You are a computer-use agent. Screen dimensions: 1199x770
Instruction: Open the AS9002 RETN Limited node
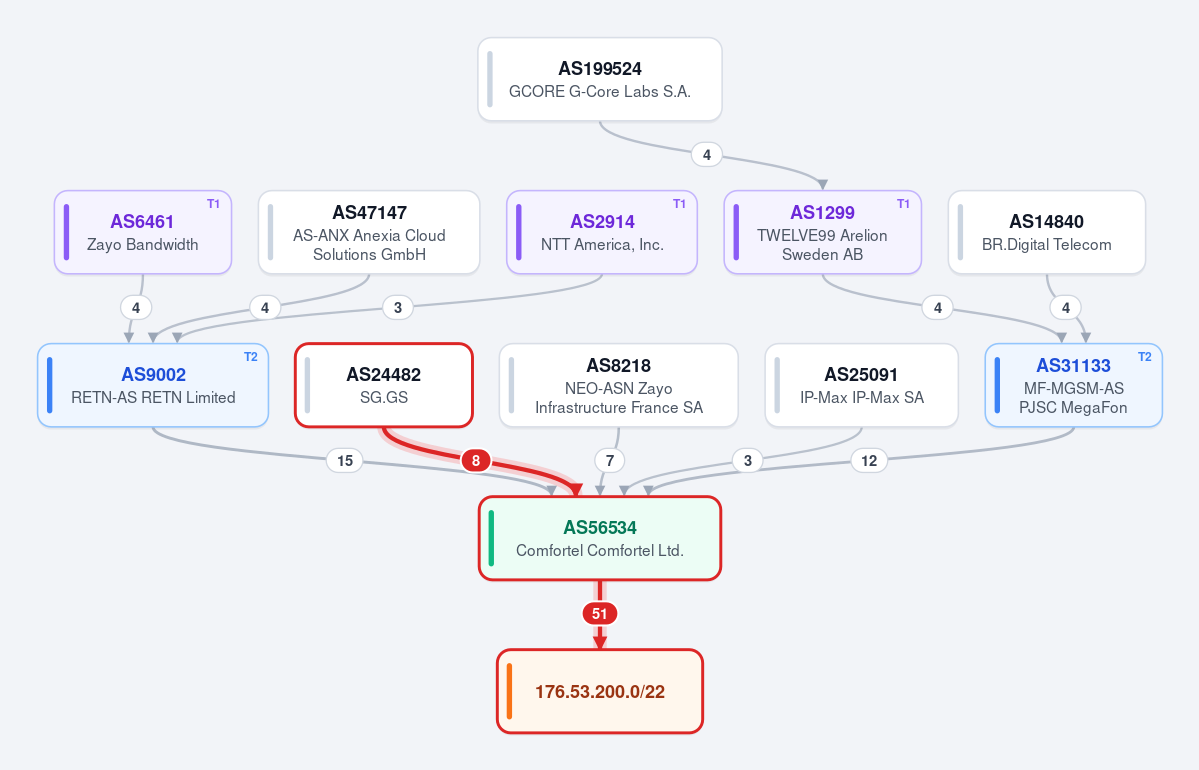[153, 385]
